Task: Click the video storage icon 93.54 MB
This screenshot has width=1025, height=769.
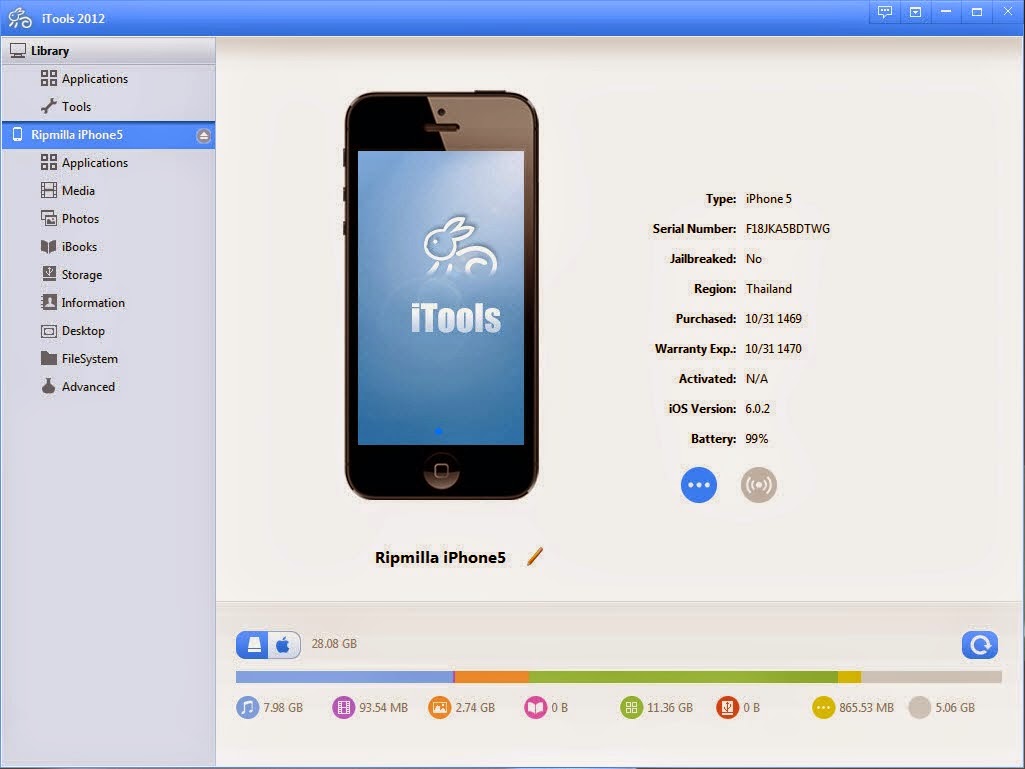Action: 343,708
